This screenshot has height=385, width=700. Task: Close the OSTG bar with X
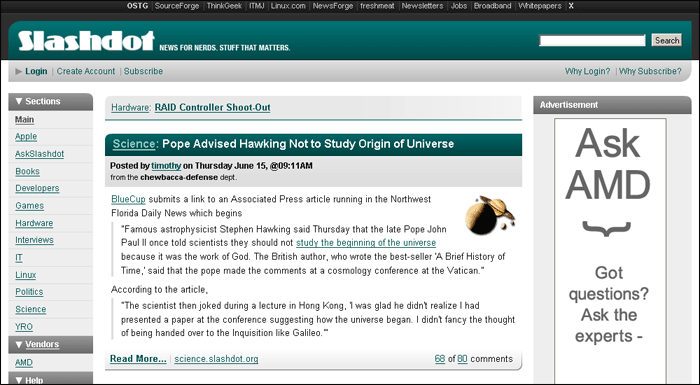(571, 6)
